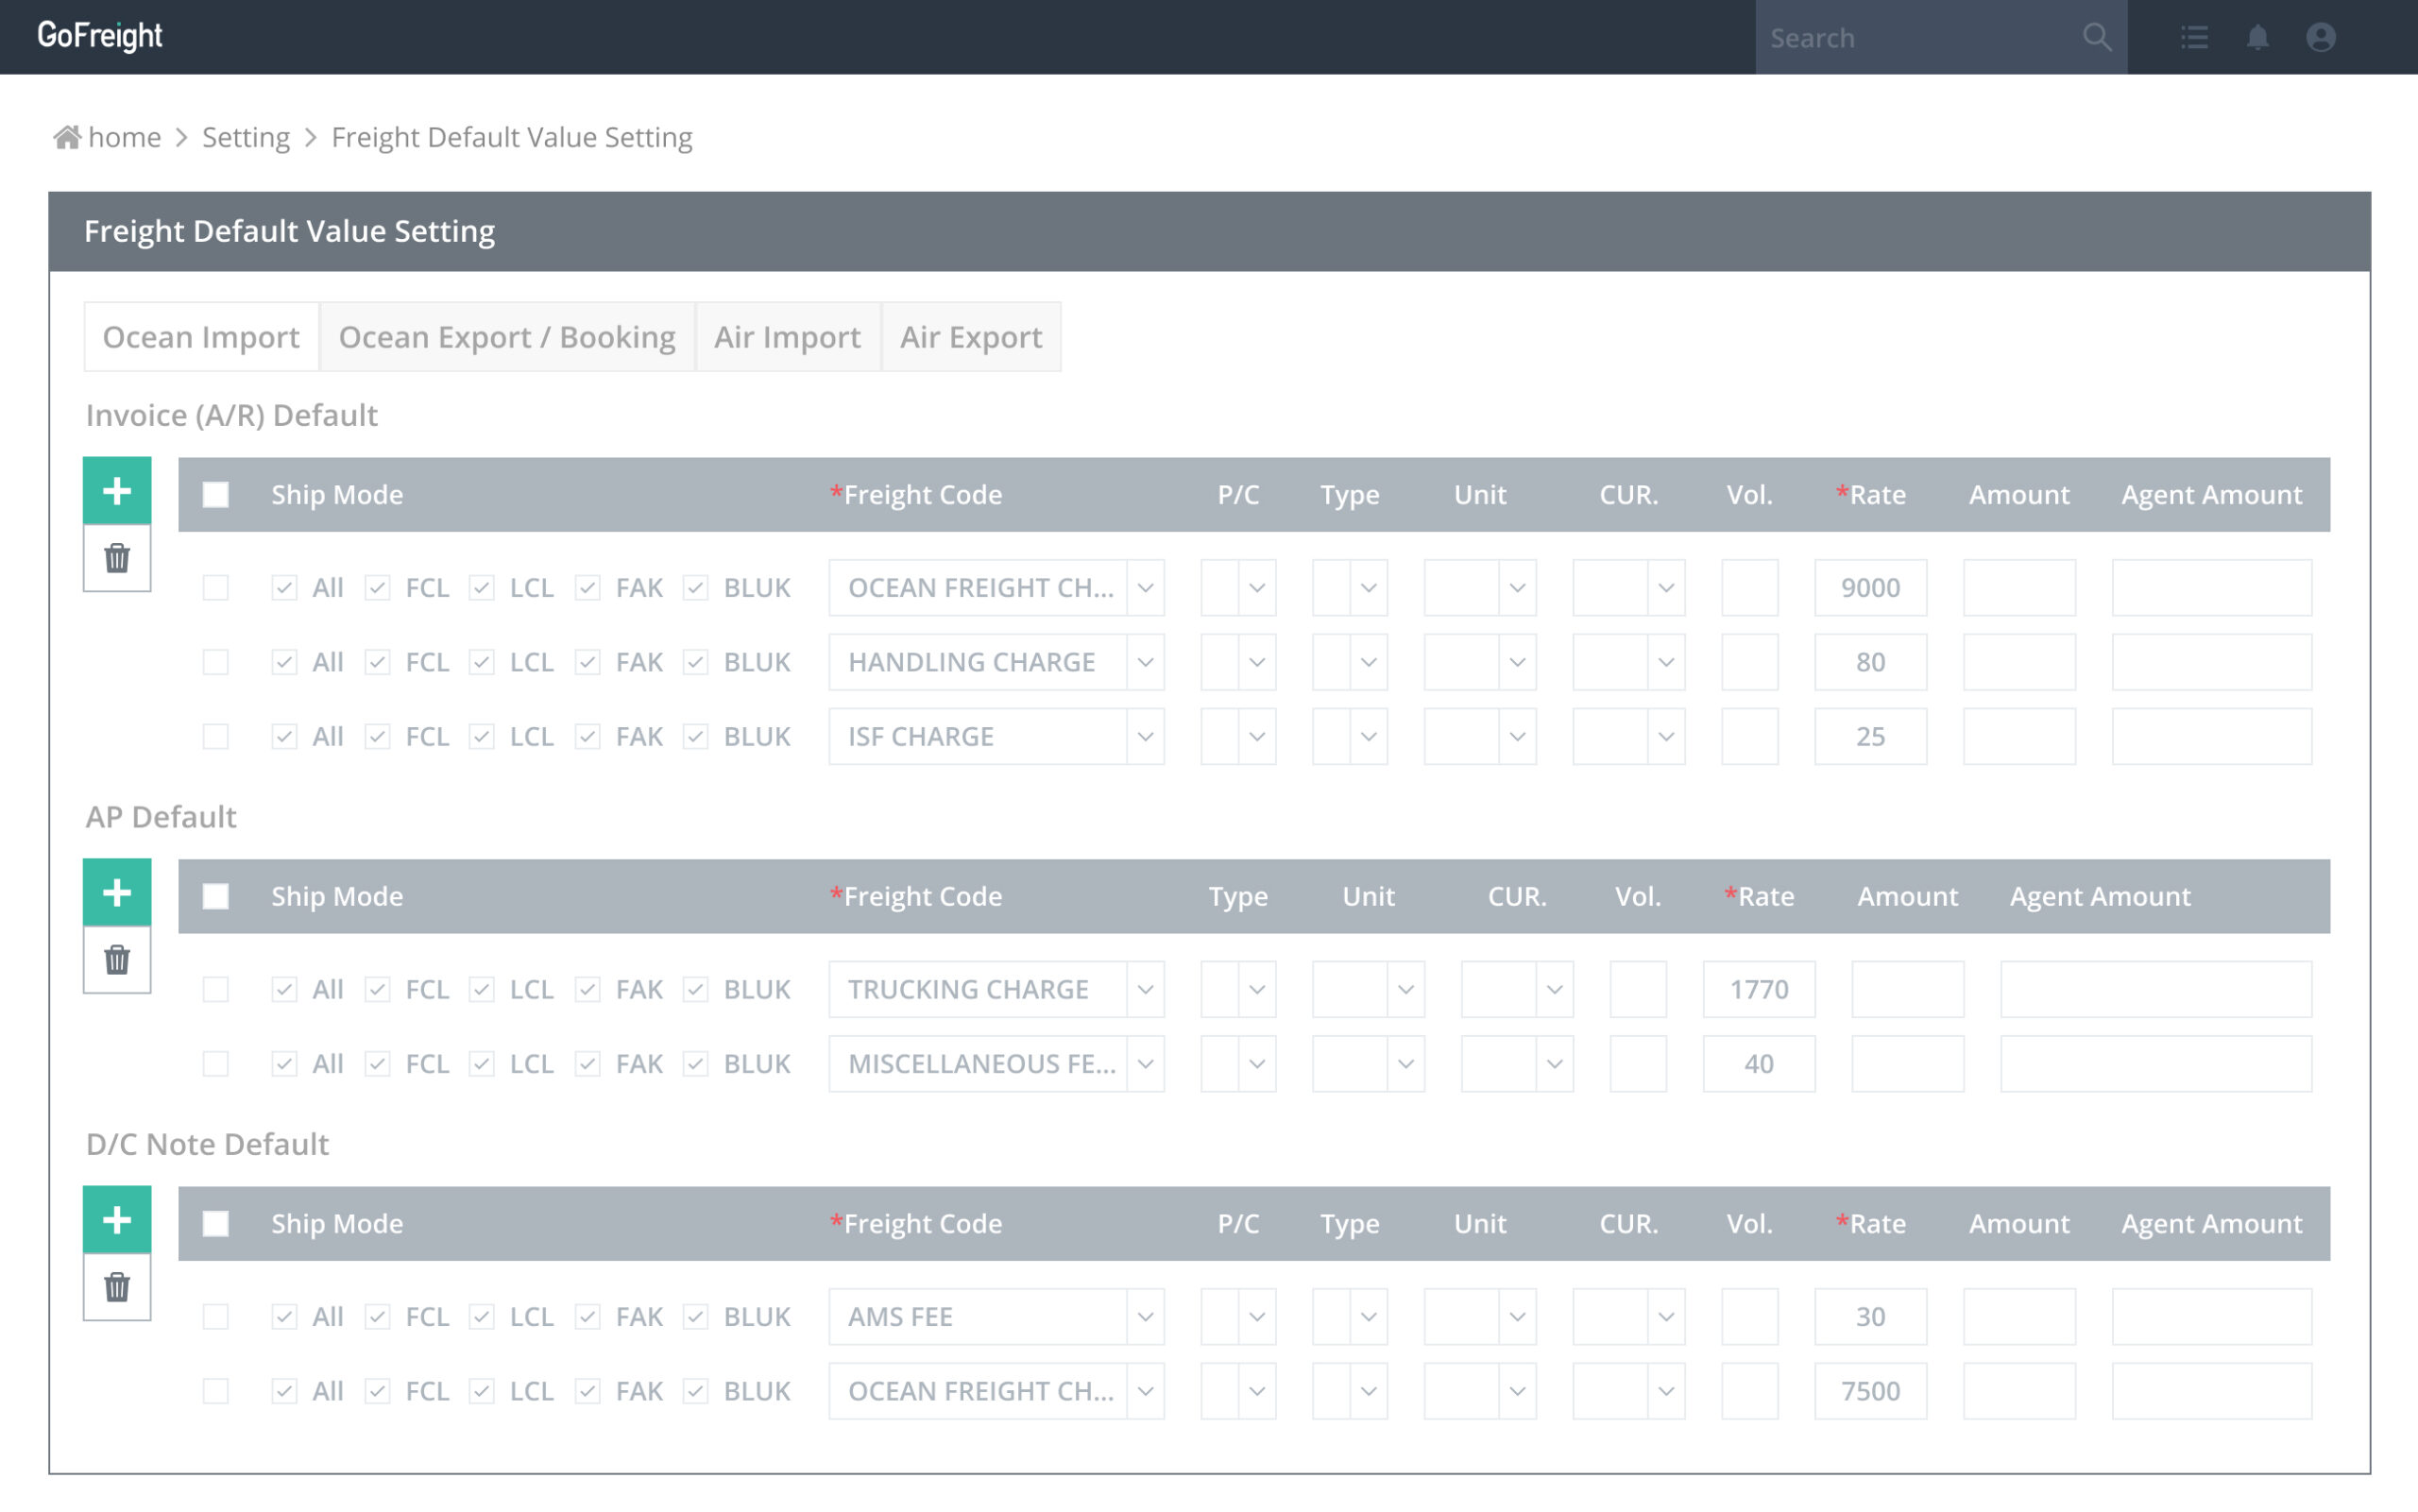Click the list menu icon in top bar
The image size is (2418, 1512).
click(x=2194, y=38)
